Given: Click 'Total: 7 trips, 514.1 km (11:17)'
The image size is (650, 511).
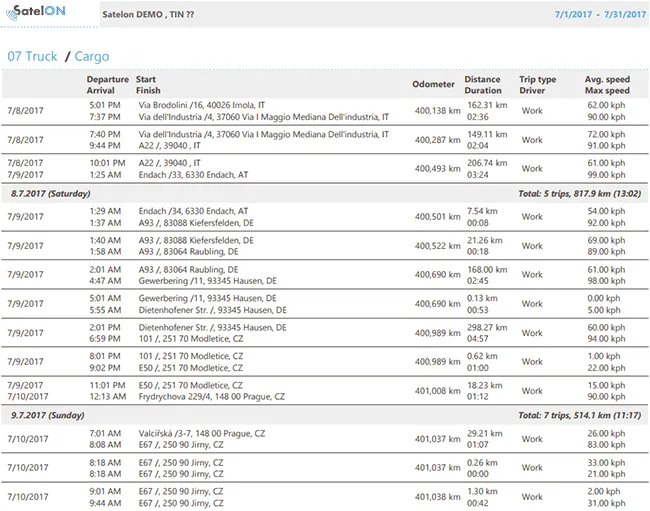Looking at the screenshot, I should (x=580, y=415).
